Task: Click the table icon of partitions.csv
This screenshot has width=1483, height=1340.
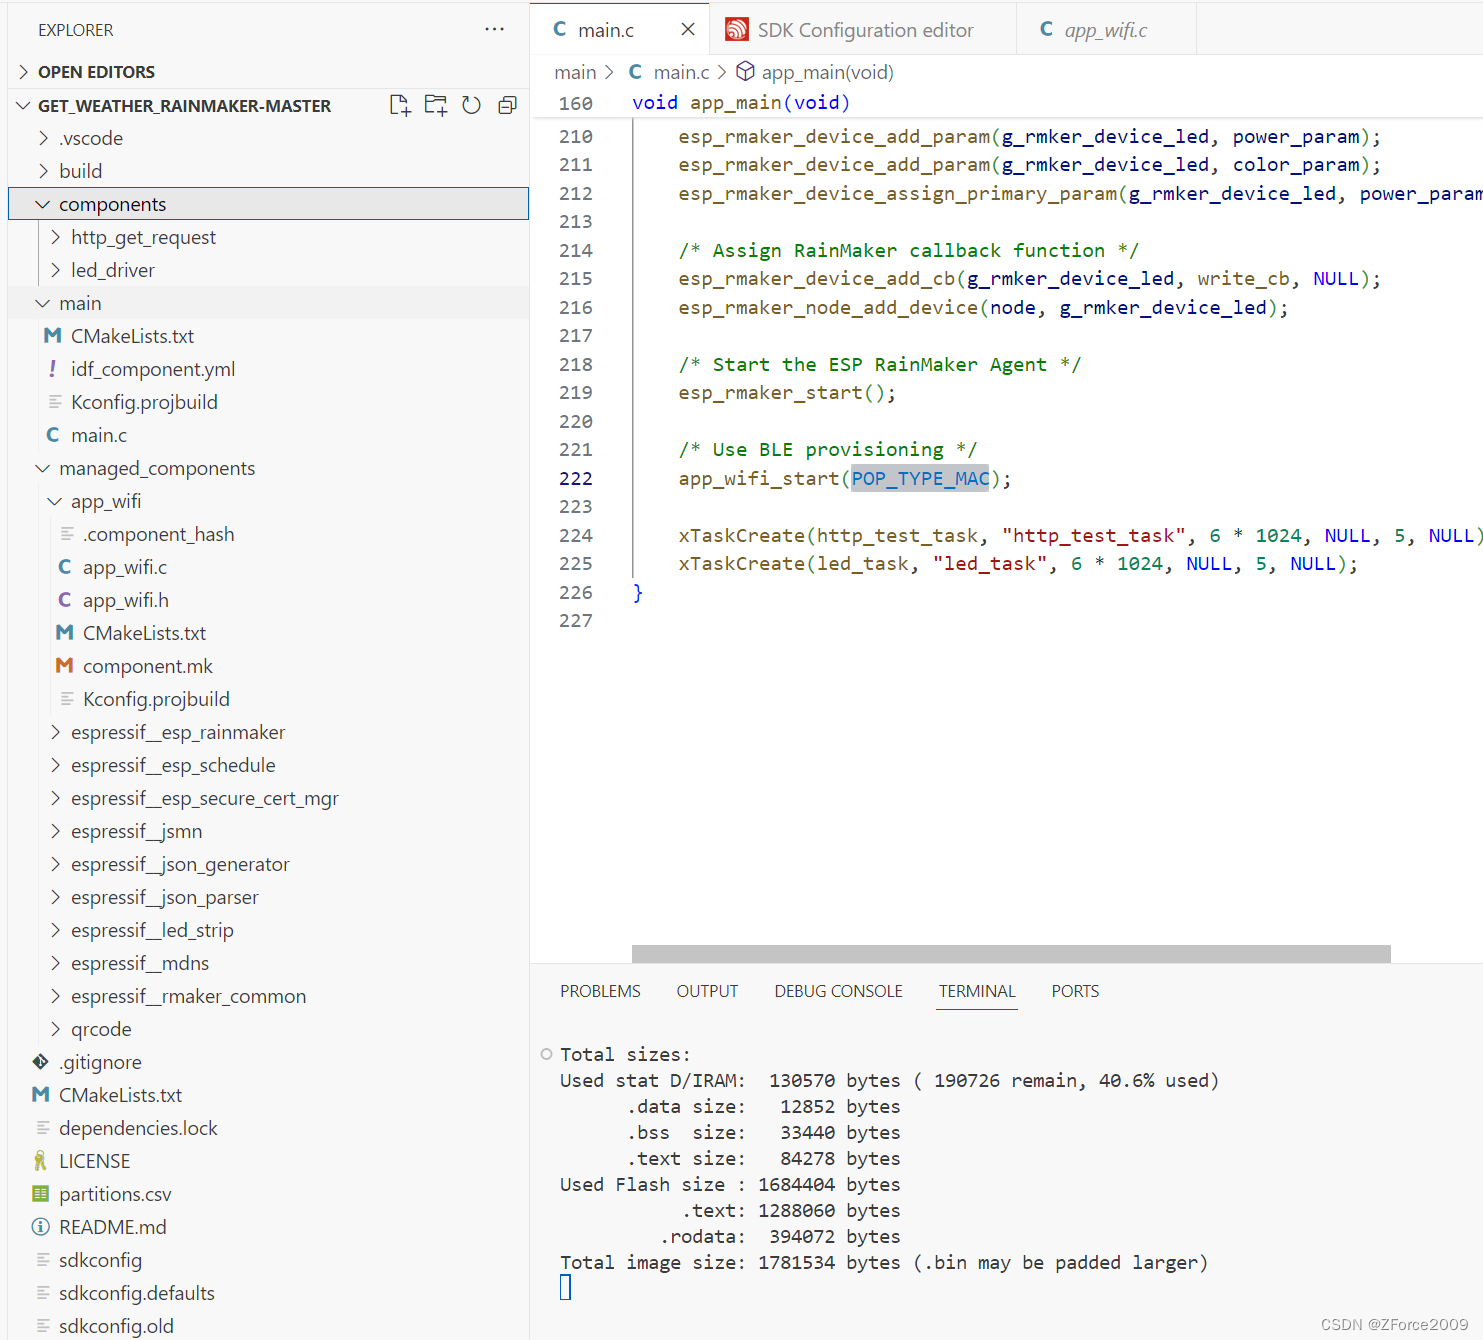Action: tap(41, 1194)
